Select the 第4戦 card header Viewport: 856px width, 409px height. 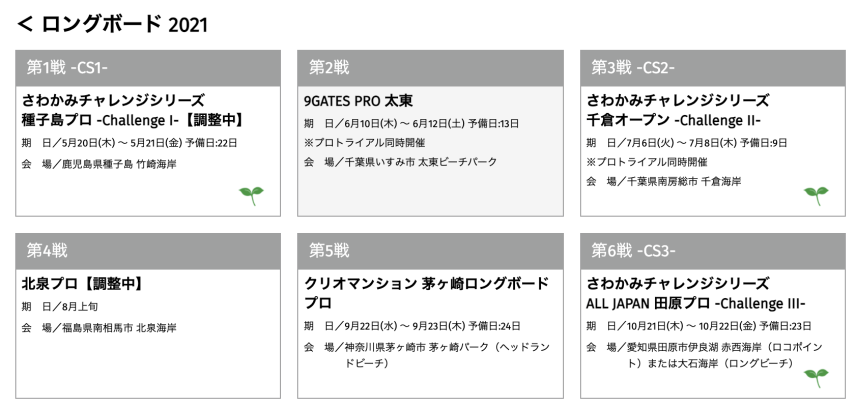148,251
